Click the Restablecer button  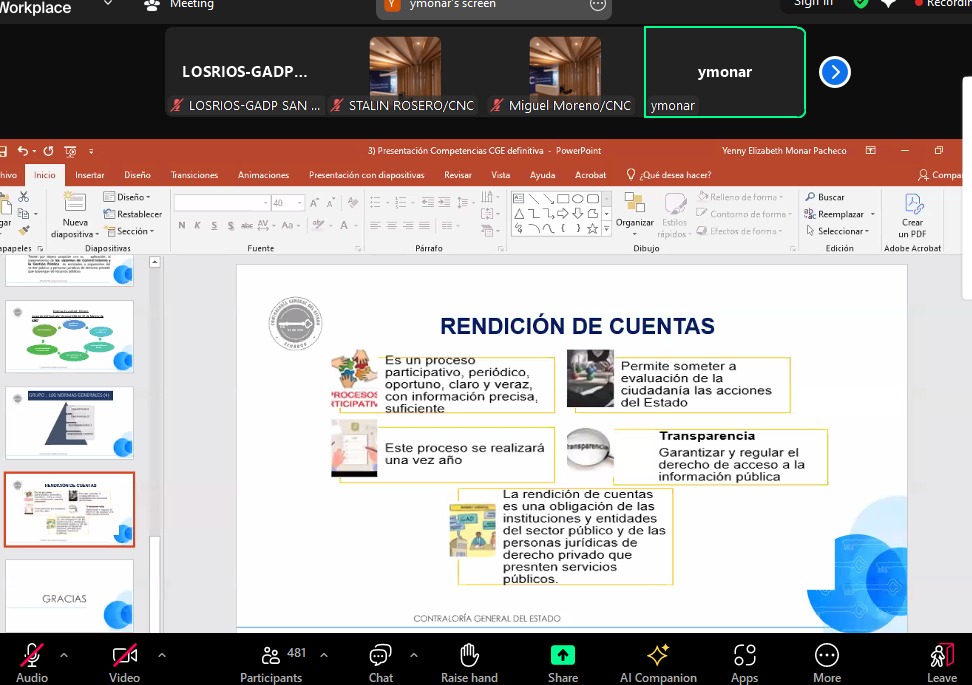[133, 214]
